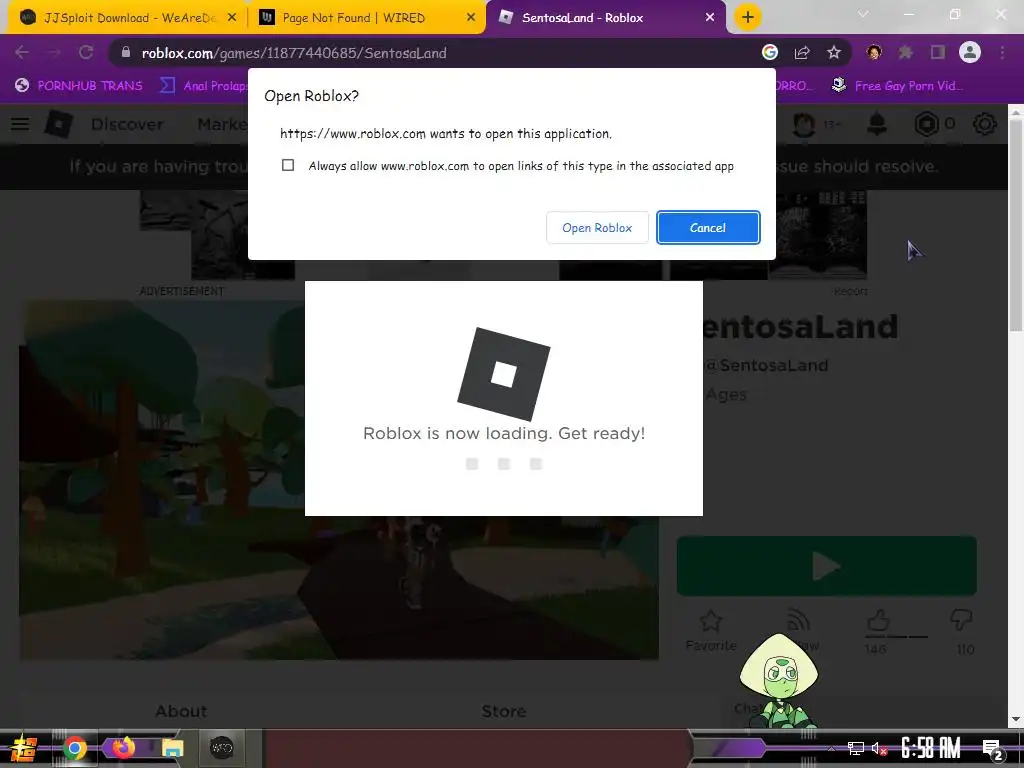Open the Extensions puzzle-piece menu
This screenshot has height=768, width=1024.
[x=905, y=52]
